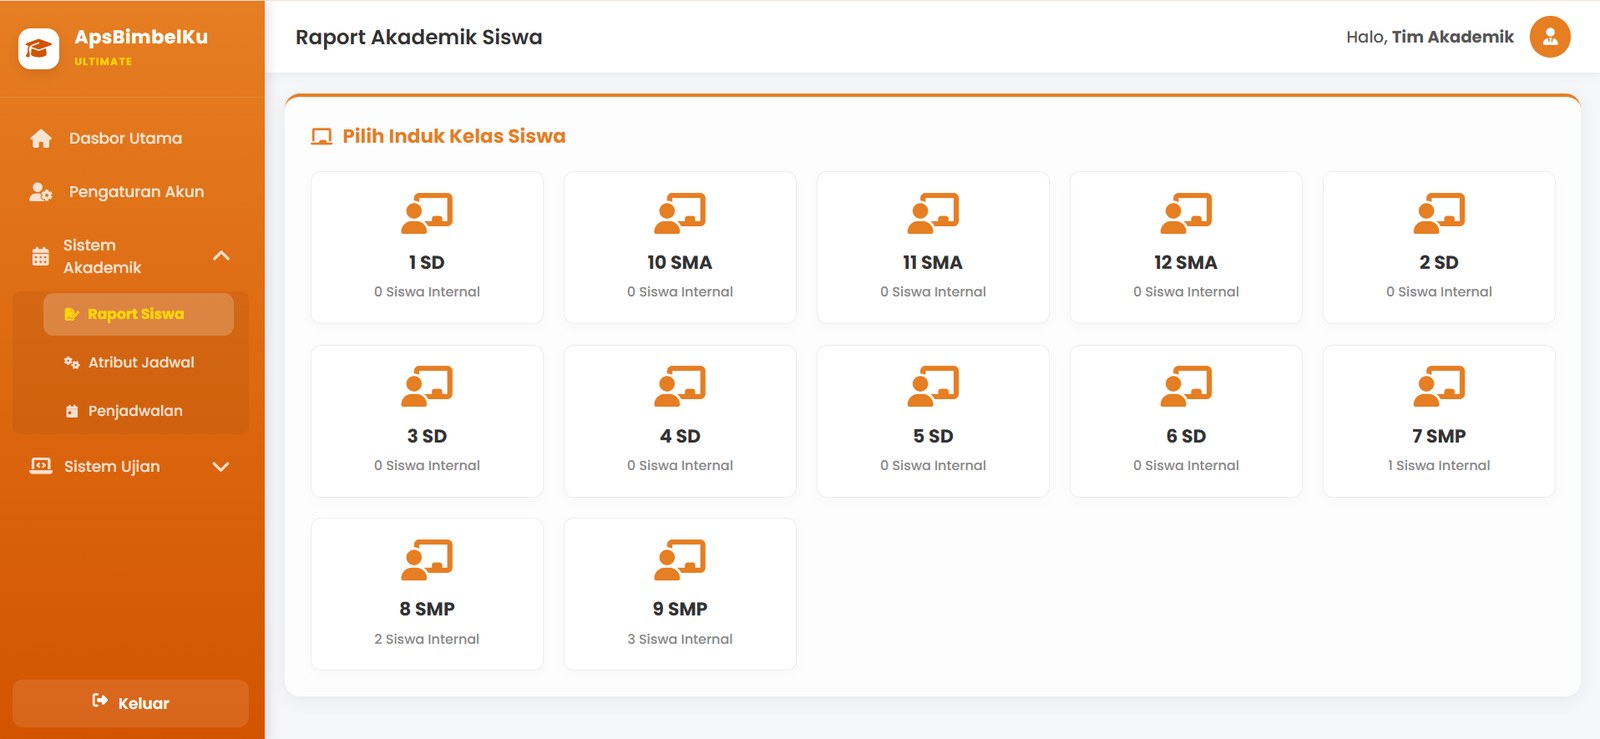Image resolution: width=1600 pixels, height=739 pixels.
Task: Click the Pengaturan Akun user-gear icon
Action: click(41, 192)
